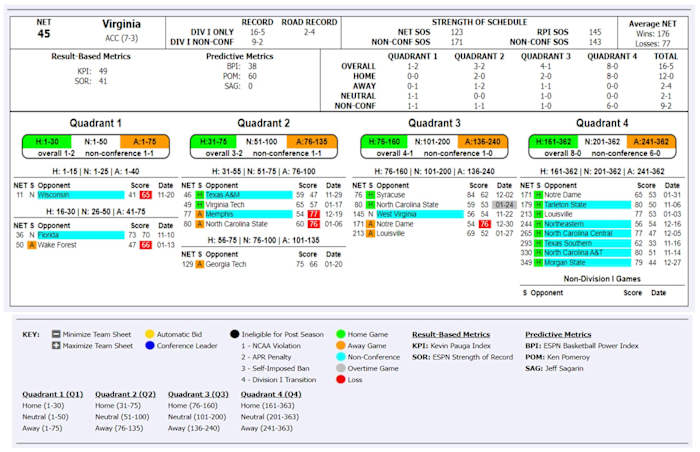
Task: Select the green H:1-30 pill in Quadrant 1
Action: pos(45,143)
